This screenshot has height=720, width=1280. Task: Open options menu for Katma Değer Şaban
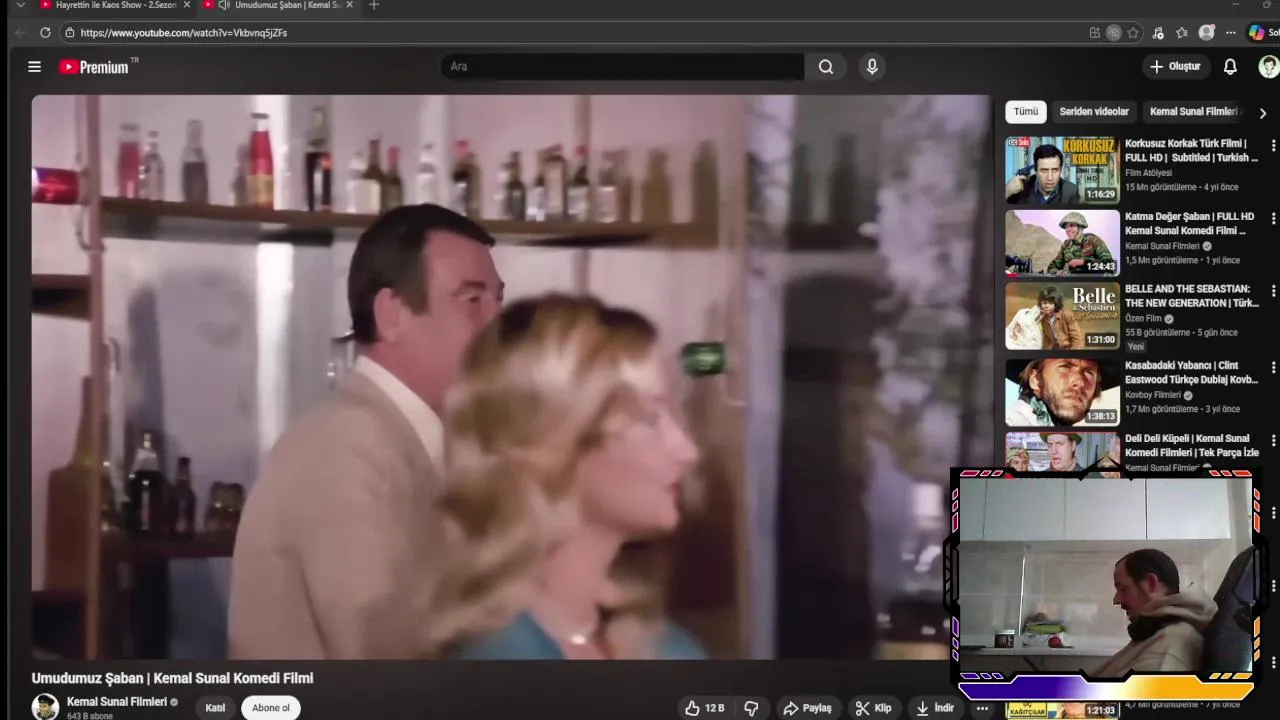click(x=1273, y=218)
